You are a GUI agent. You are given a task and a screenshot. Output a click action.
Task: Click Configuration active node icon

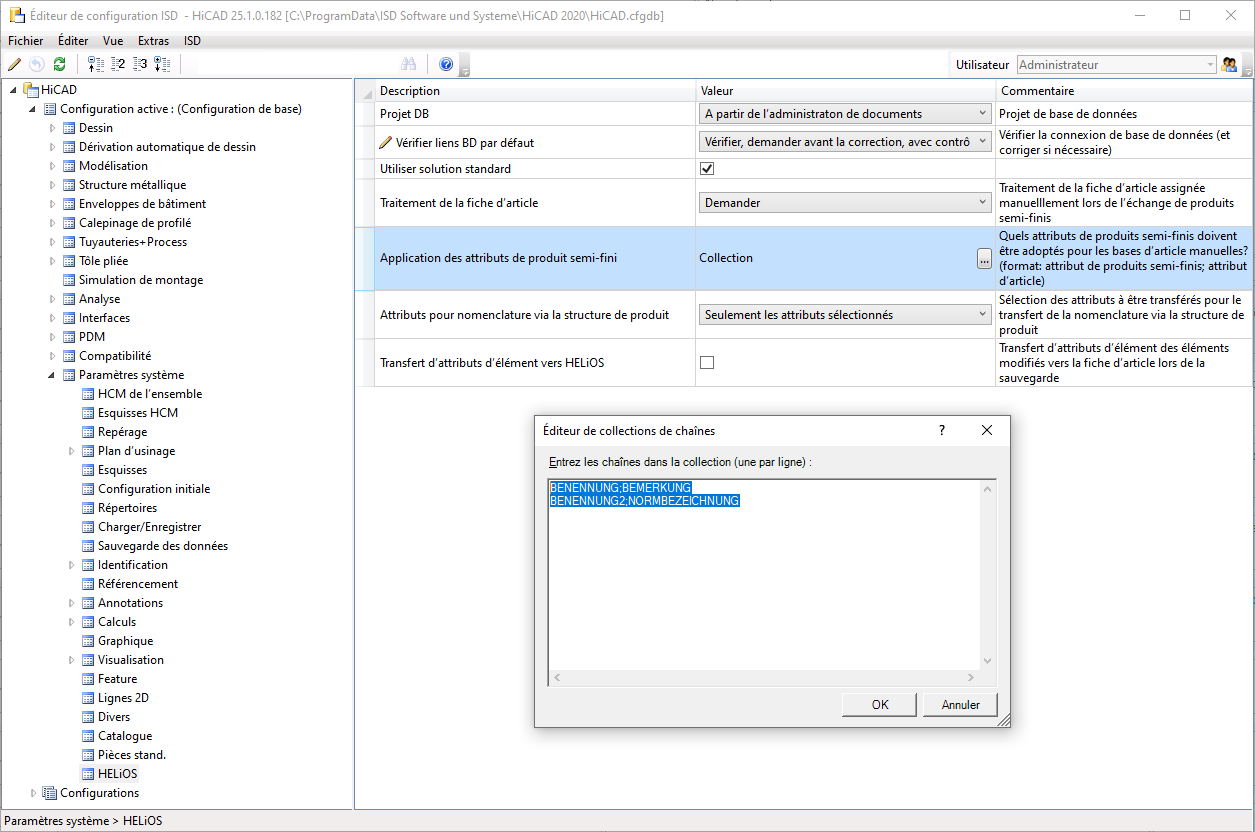(50, 109)
